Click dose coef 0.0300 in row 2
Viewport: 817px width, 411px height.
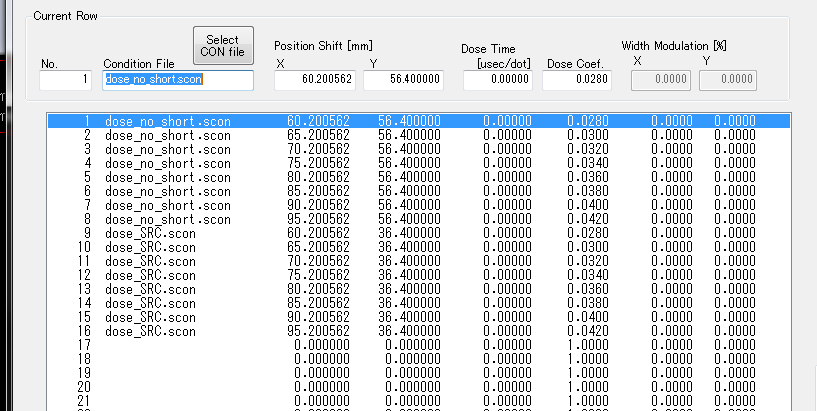[588, 135]
